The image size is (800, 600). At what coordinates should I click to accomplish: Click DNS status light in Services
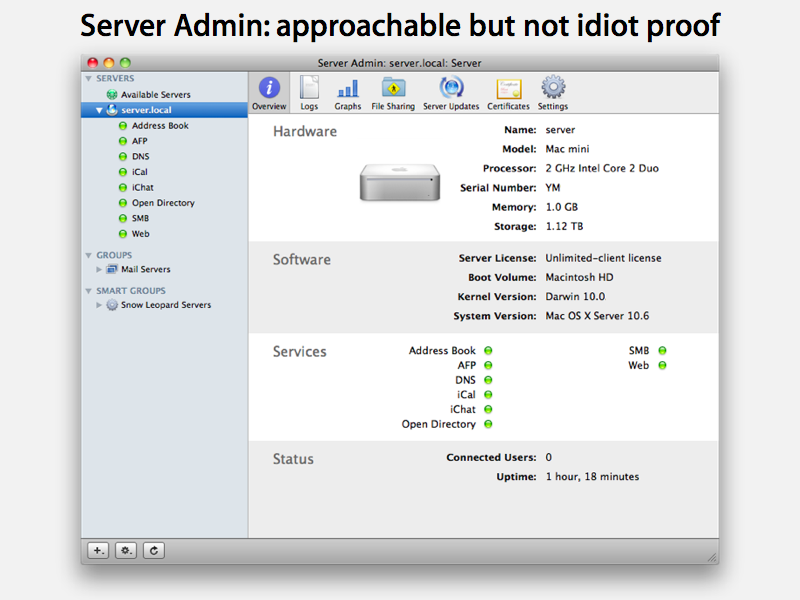pos(488,380)
